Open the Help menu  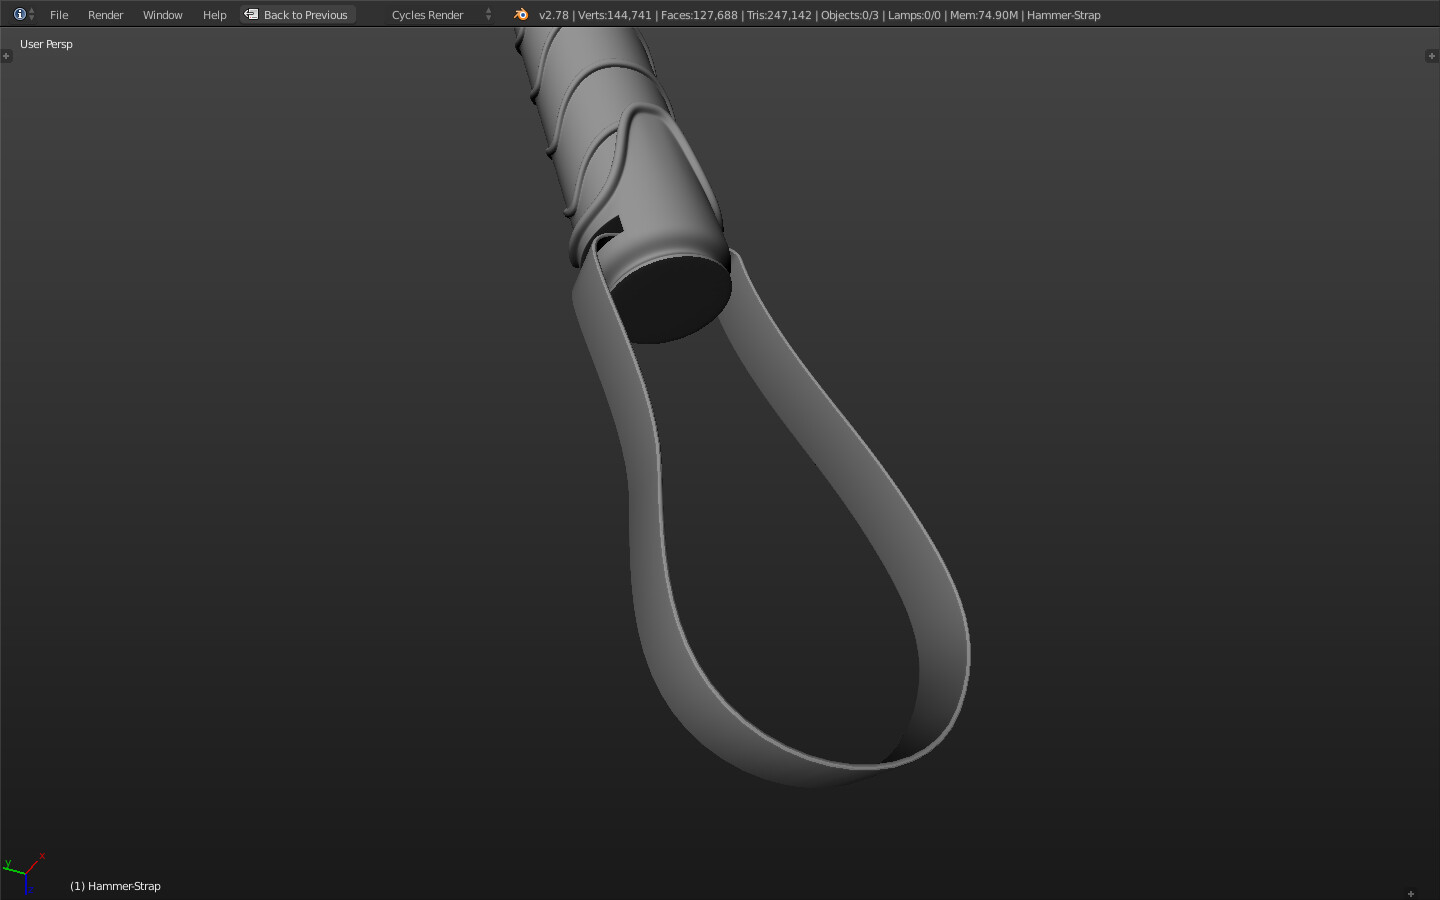pyautogui.click(x=214, y=15)
